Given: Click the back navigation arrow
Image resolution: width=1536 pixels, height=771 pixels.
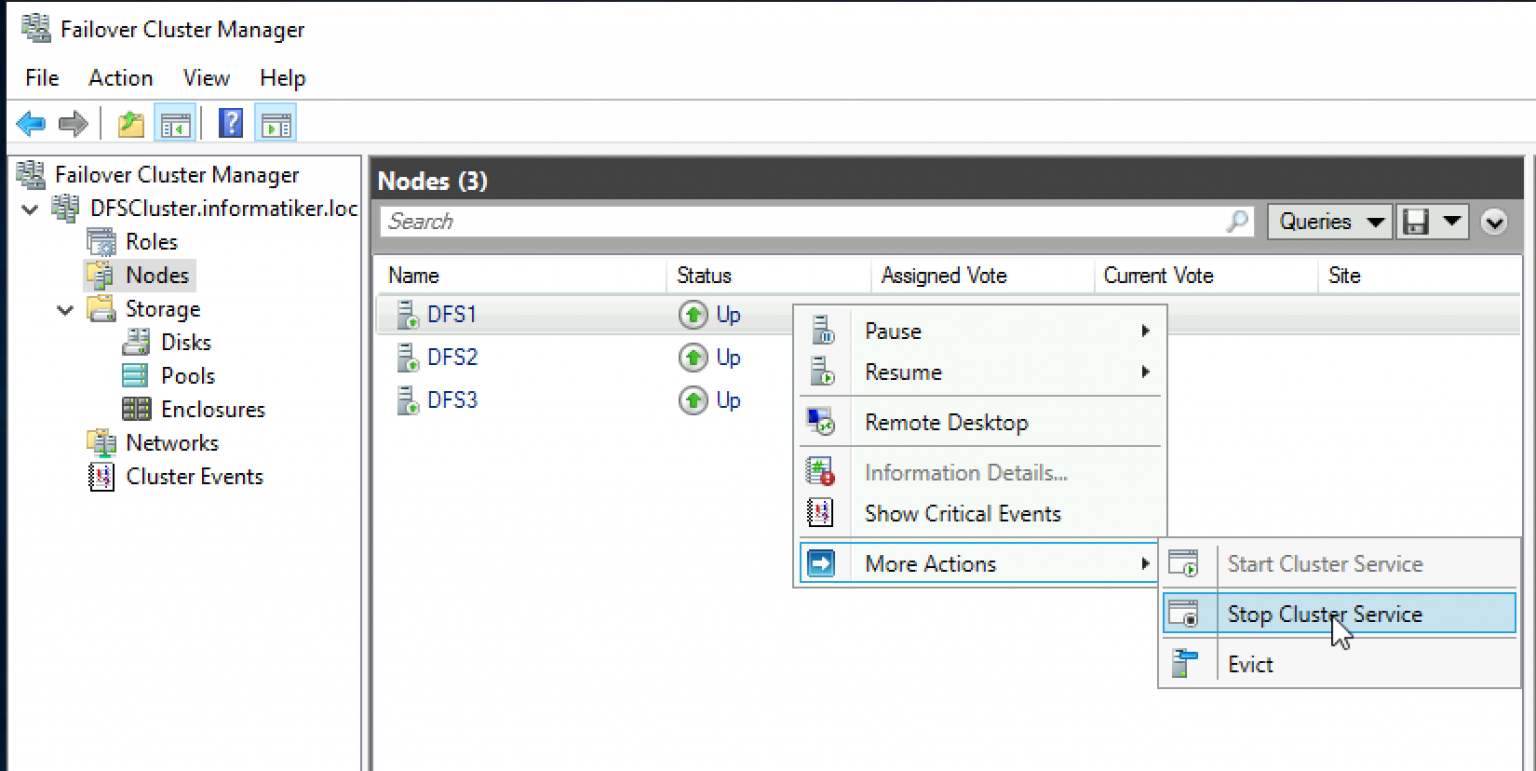Looking at the screenshot, I should 30,123.
